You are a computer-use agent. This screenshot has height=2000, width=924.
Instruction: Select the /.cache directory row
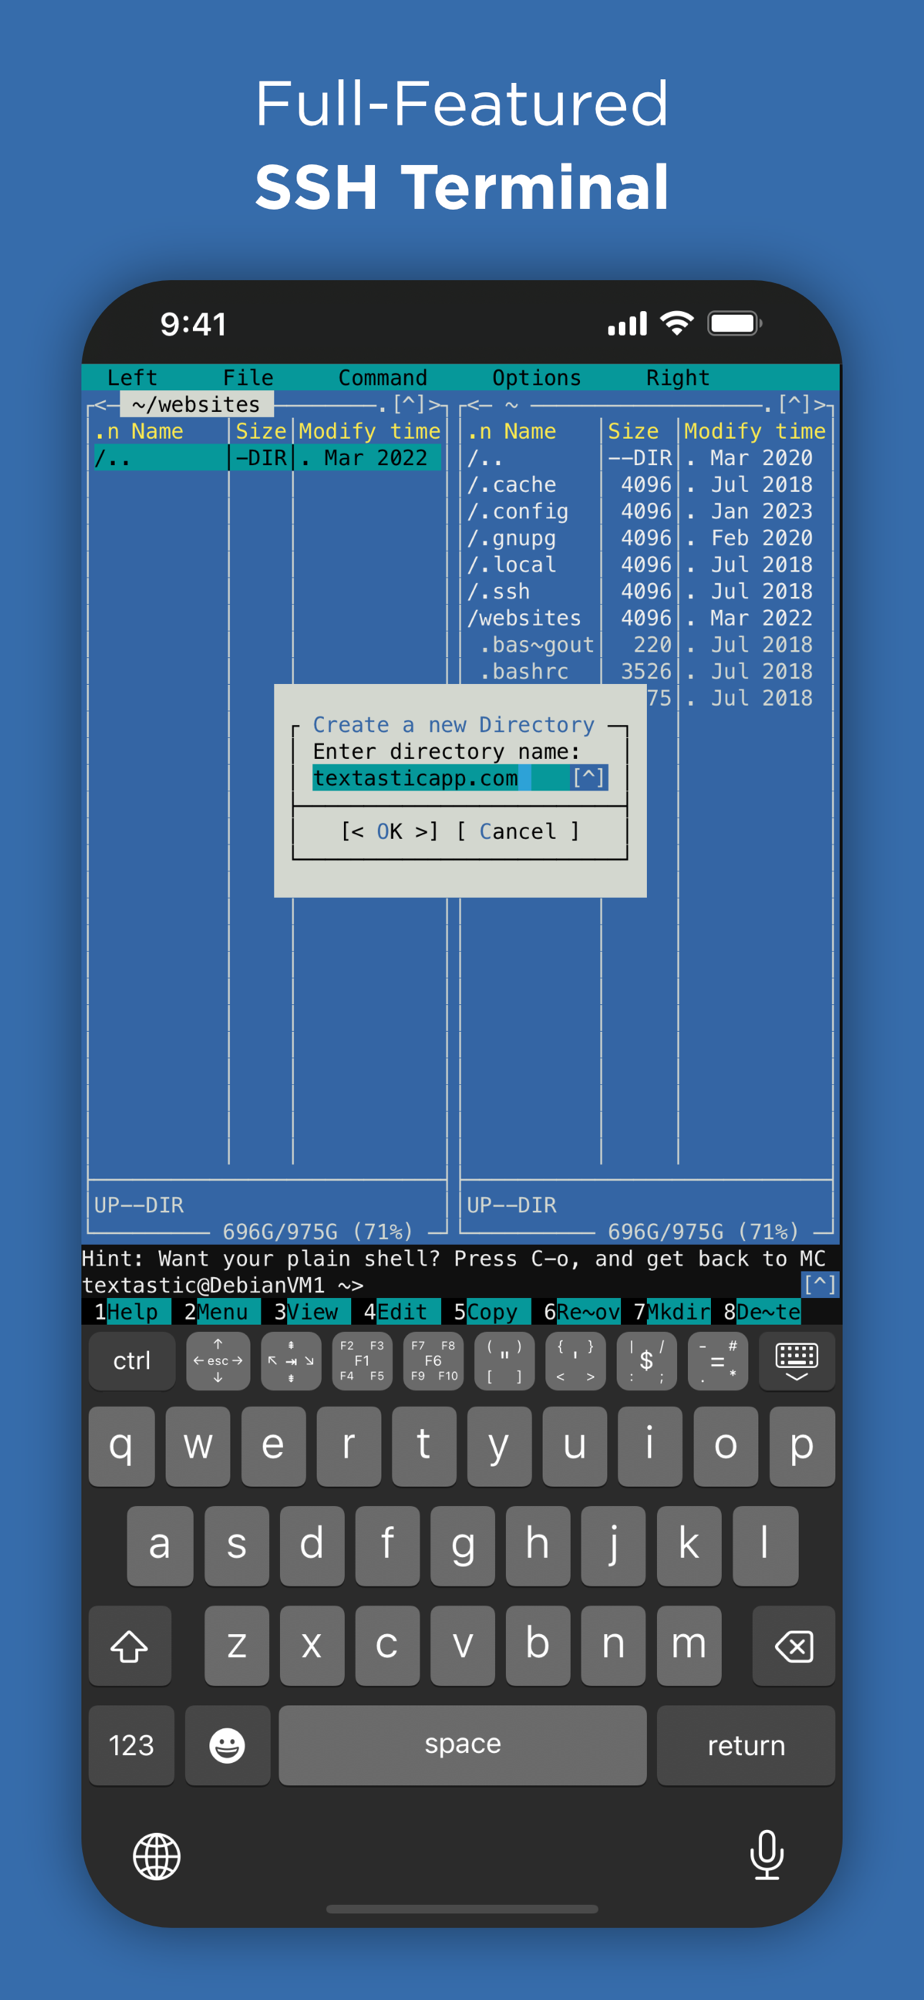tap(646, 484)
